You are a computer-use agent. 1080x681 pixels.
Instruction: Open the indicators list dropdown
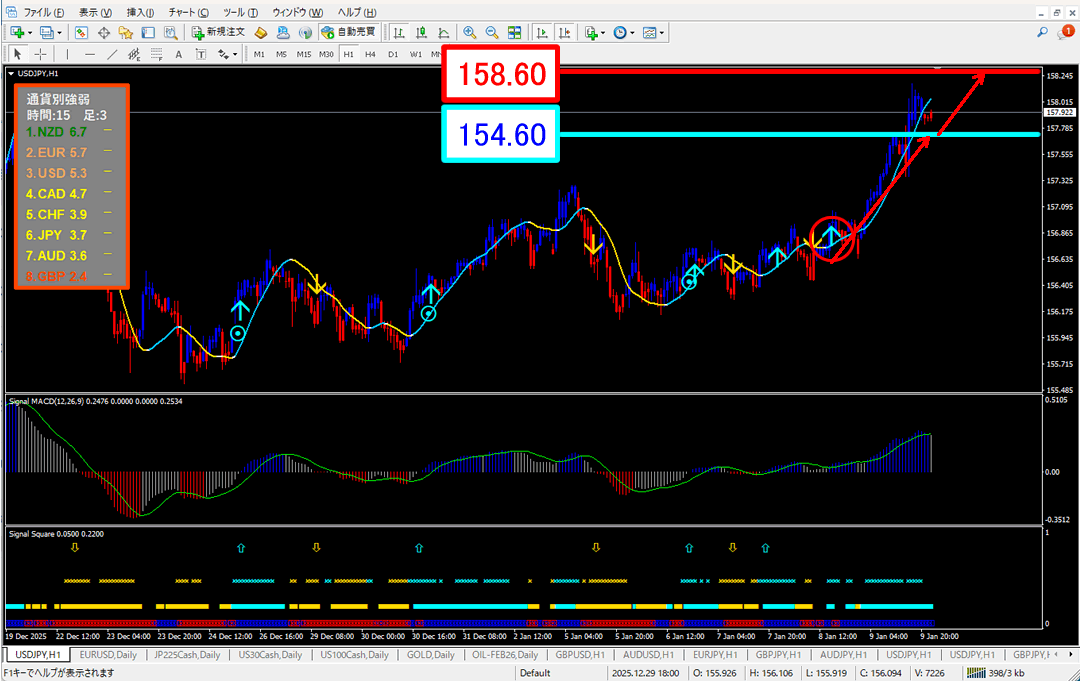coord(603,32)
